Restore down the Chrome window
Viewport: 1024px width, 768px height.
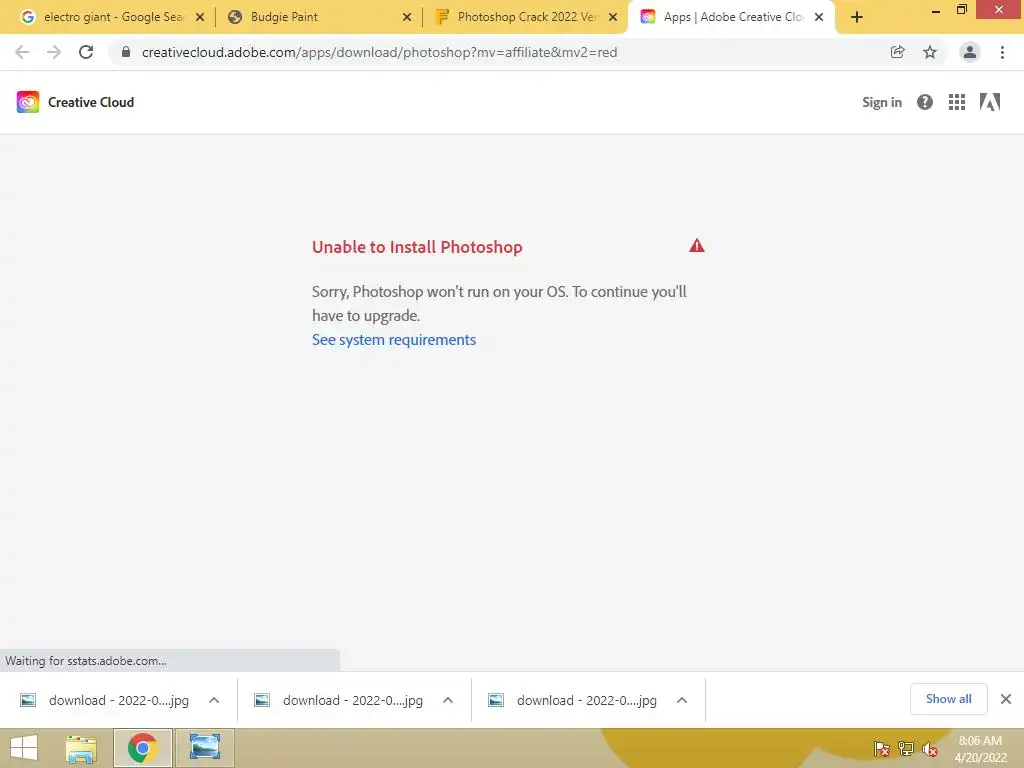(961, 10)
